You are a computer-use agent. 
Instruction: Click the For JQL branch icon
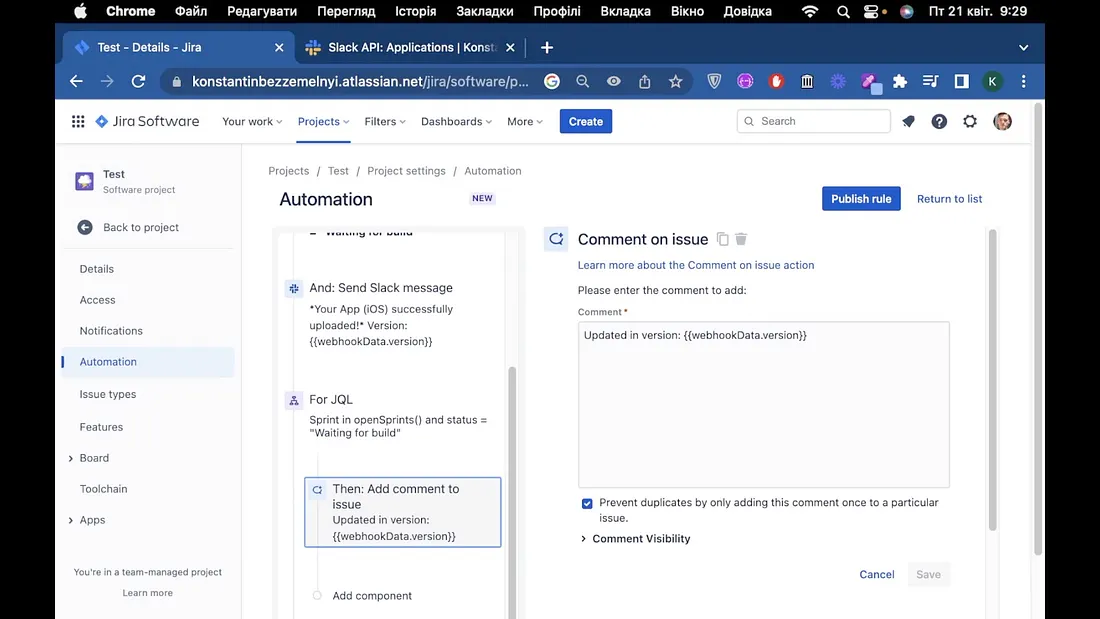point(294,400)
